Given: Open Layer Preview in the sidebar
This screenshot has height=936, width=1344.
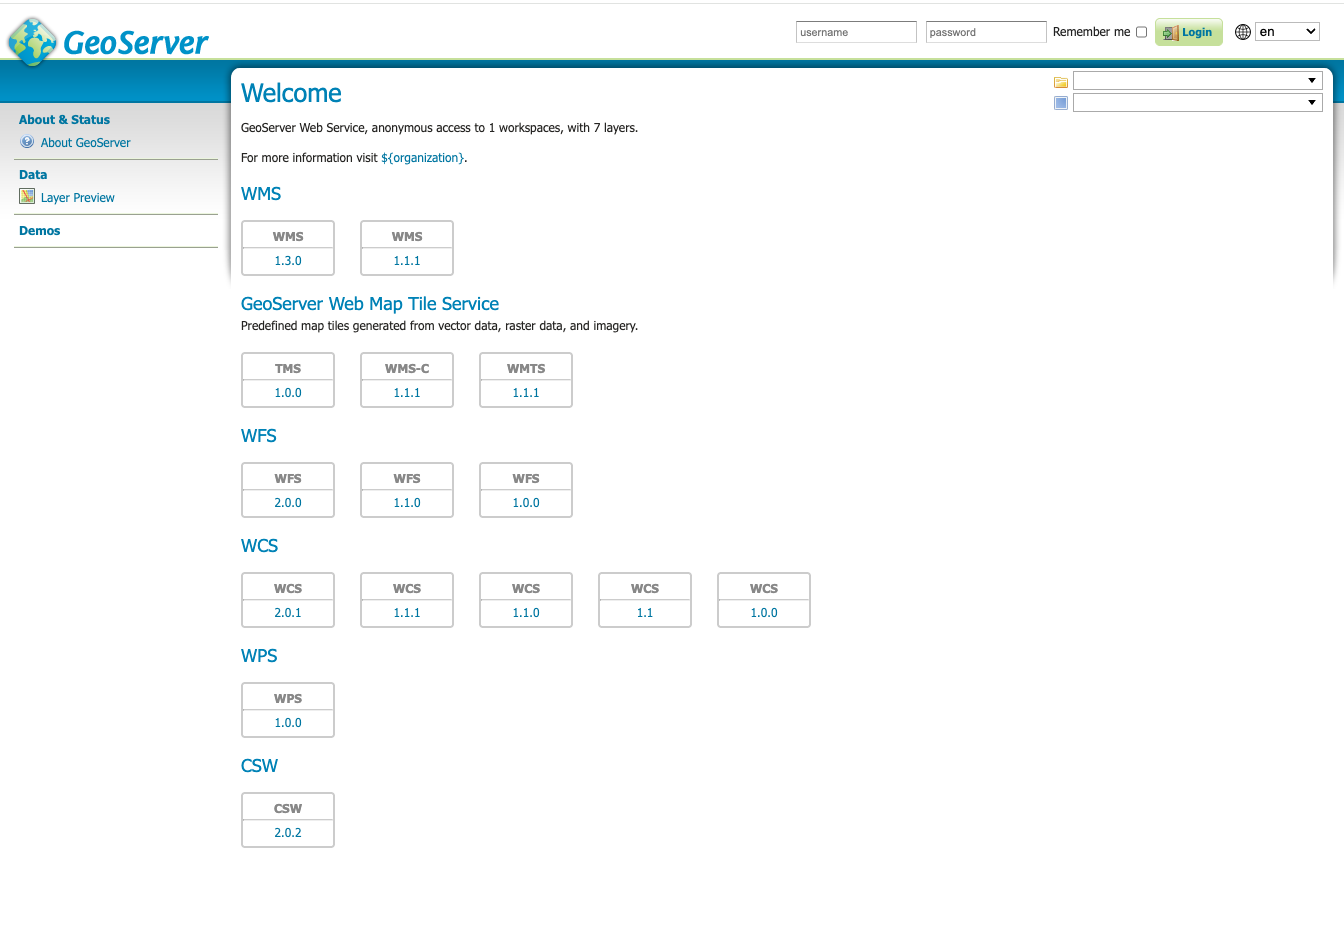Looking at the screenshot, I should click(x=78, y=198).
